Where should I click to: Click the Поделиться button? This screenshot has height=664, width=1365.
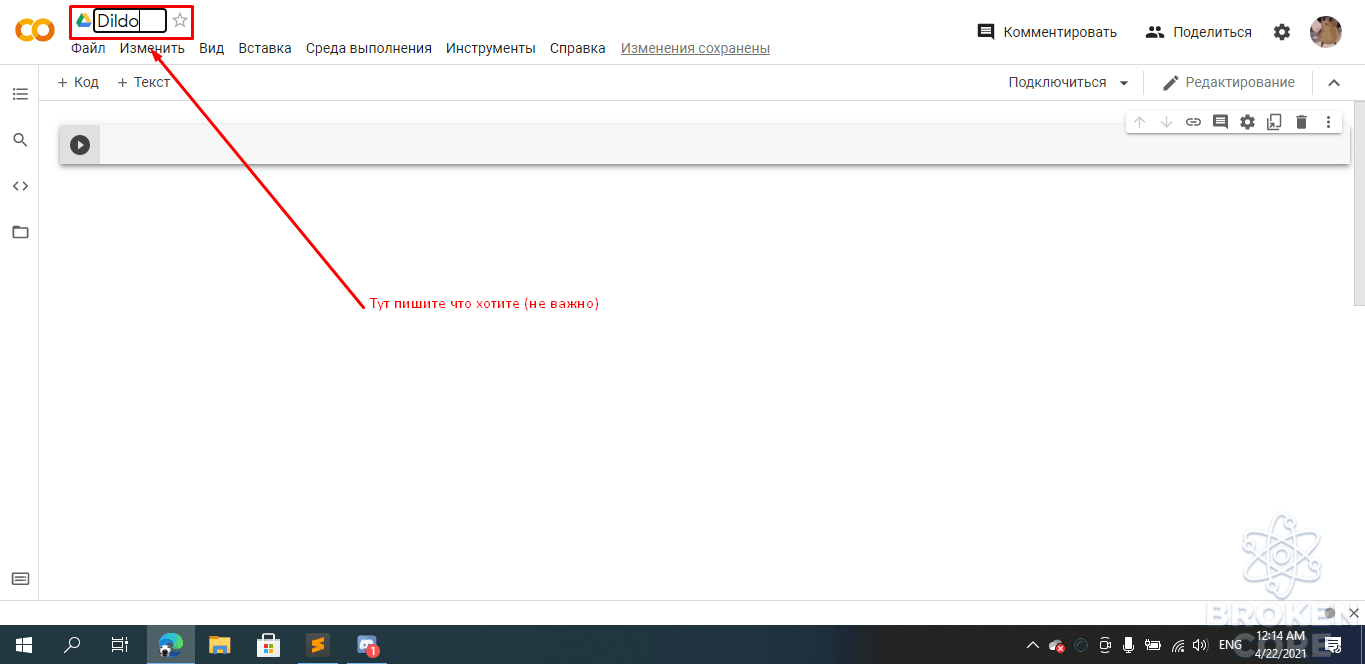(x=1198, y=32)
